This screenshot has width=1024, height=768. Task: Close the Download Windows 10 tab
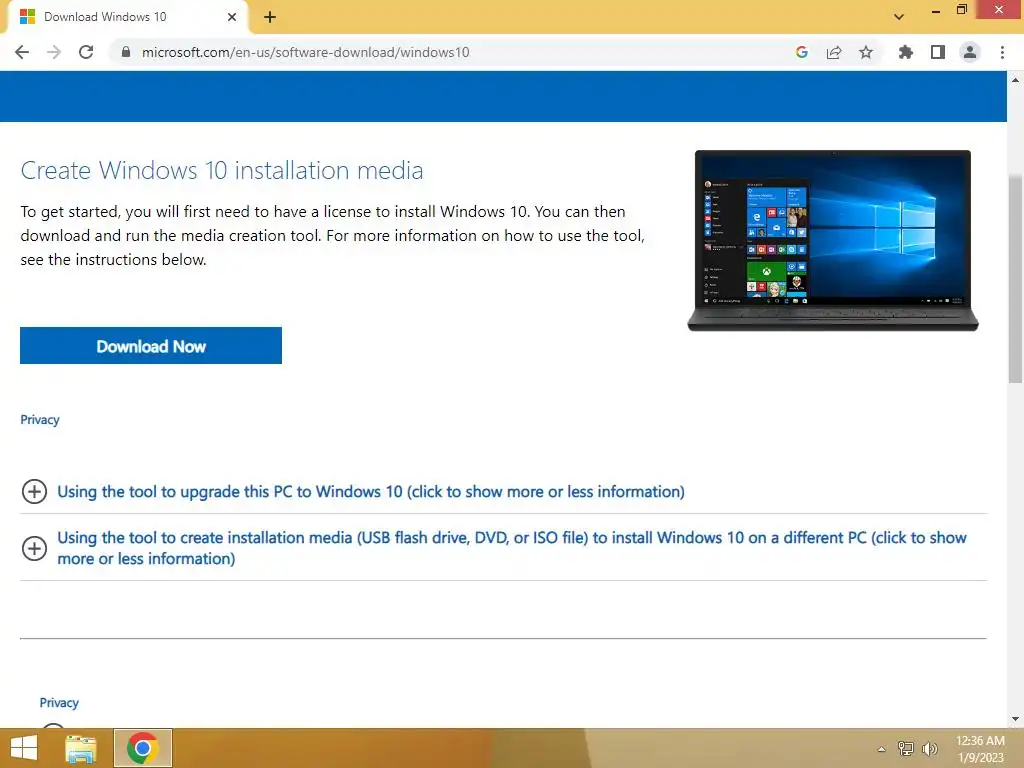tap(232, 17)
